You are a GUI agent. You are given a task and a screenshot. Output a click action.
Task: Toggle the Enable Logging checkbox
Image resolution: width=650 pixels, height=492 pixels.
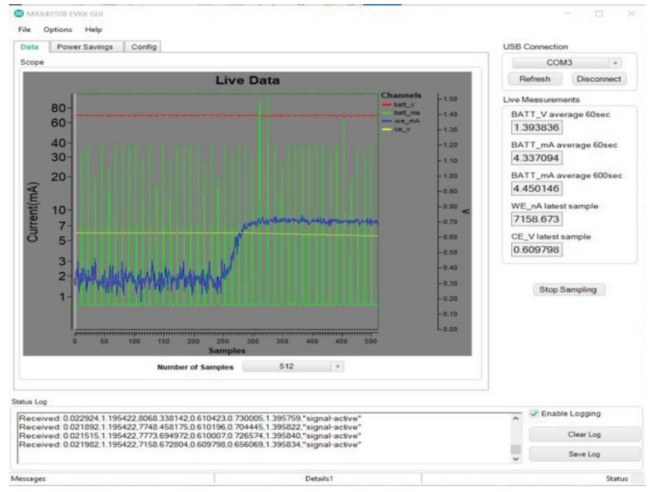[x=533, y=413]
